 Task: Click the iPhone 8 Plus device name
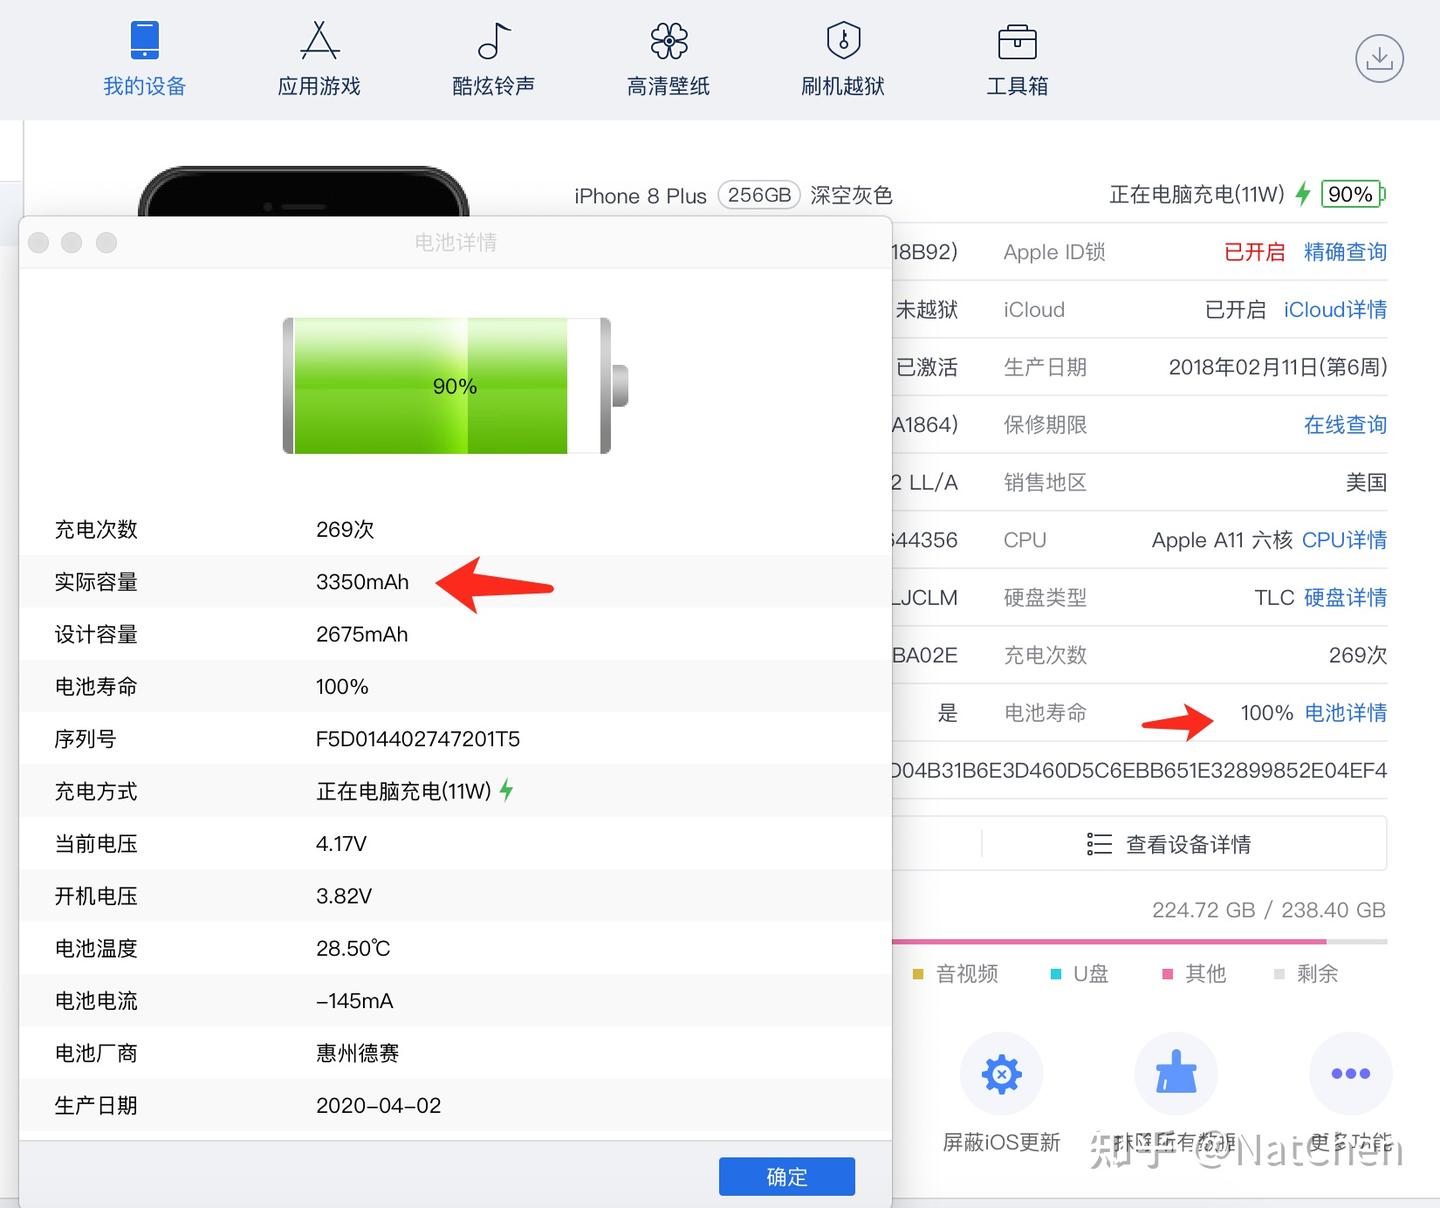coord(640,196)
